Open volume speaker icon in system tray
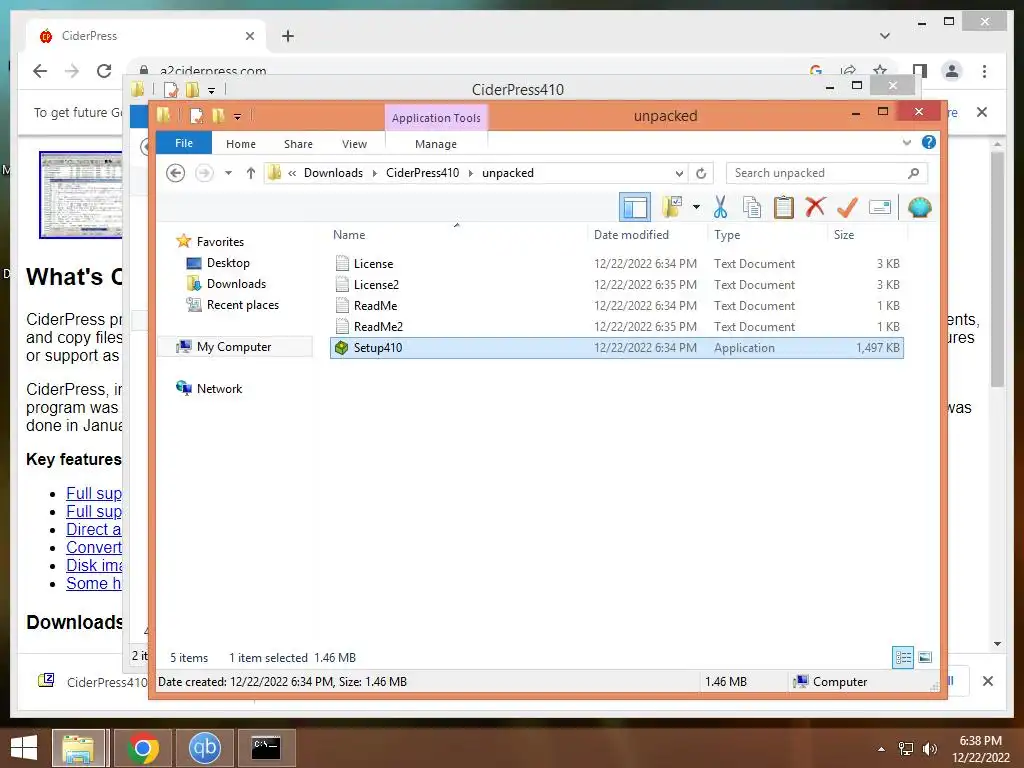This screenshot has width=1024, height=768. click(929, 749)
